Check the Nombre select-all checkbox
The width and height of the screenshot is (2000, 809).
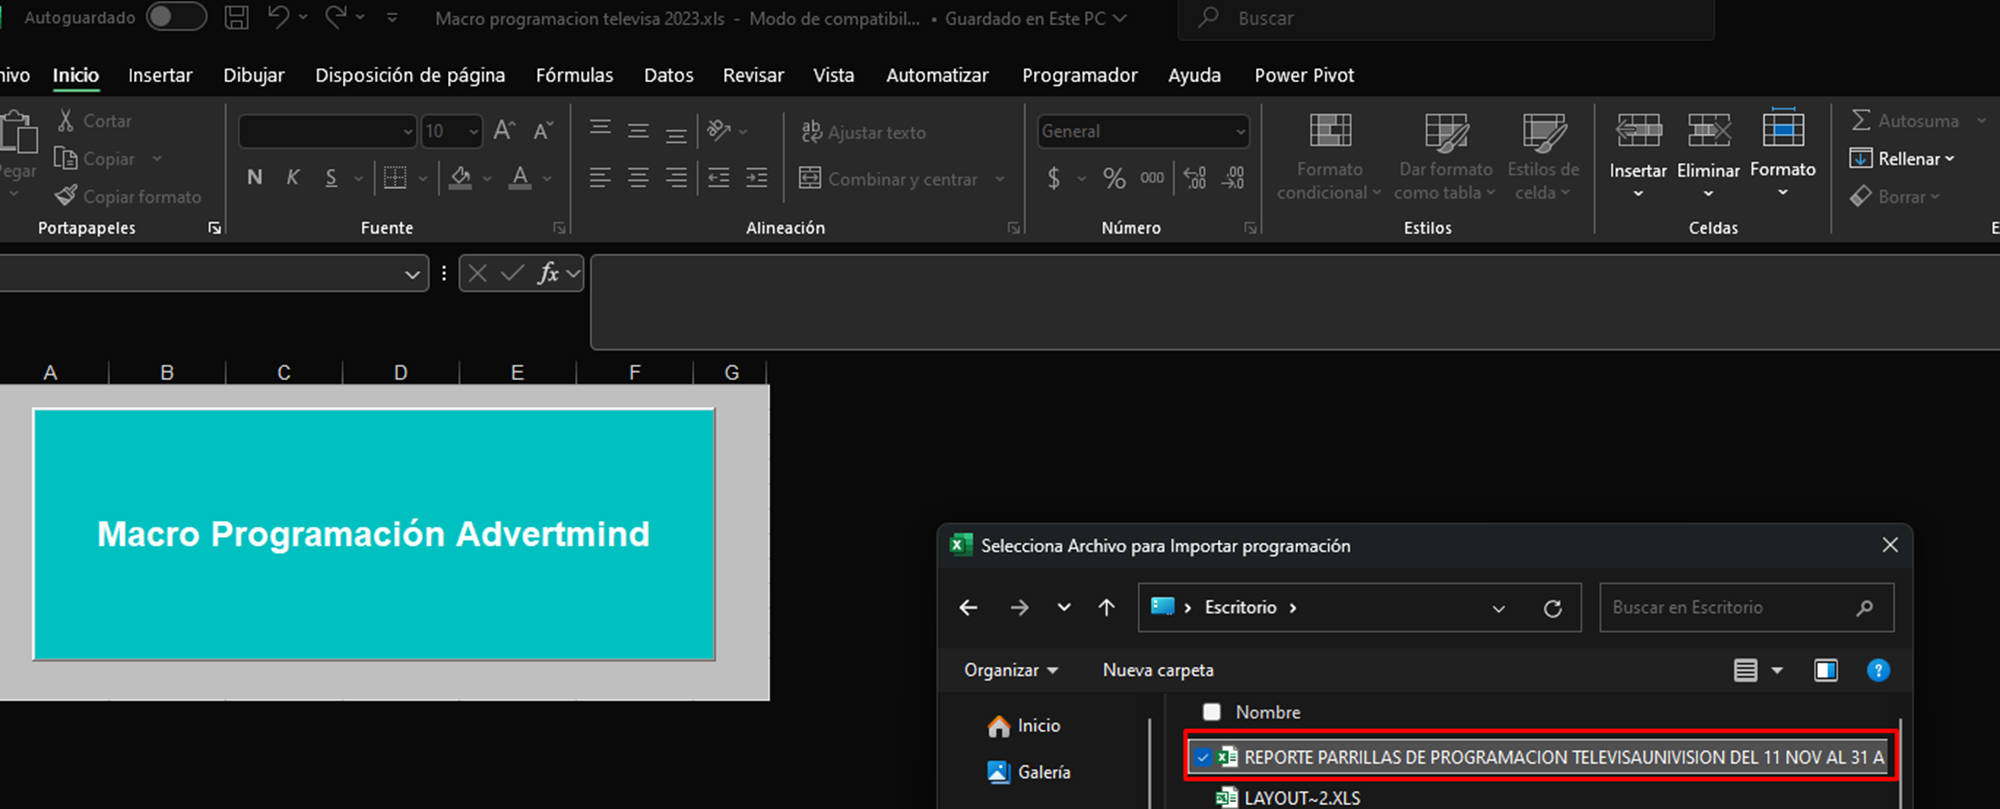point(1212,712)
